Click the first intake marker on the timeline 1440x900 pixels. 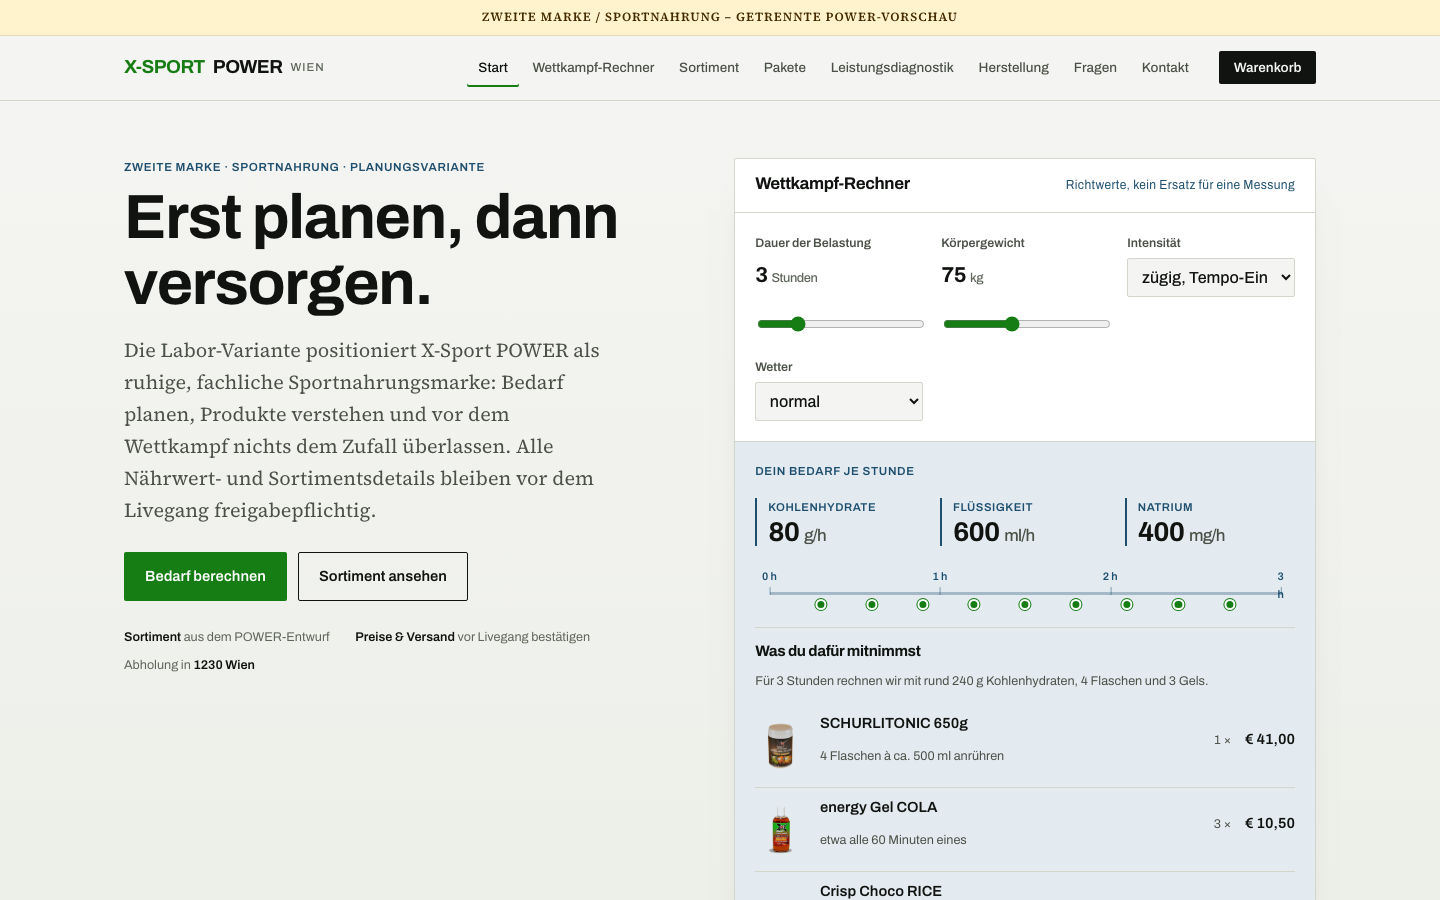pos(821,604)
